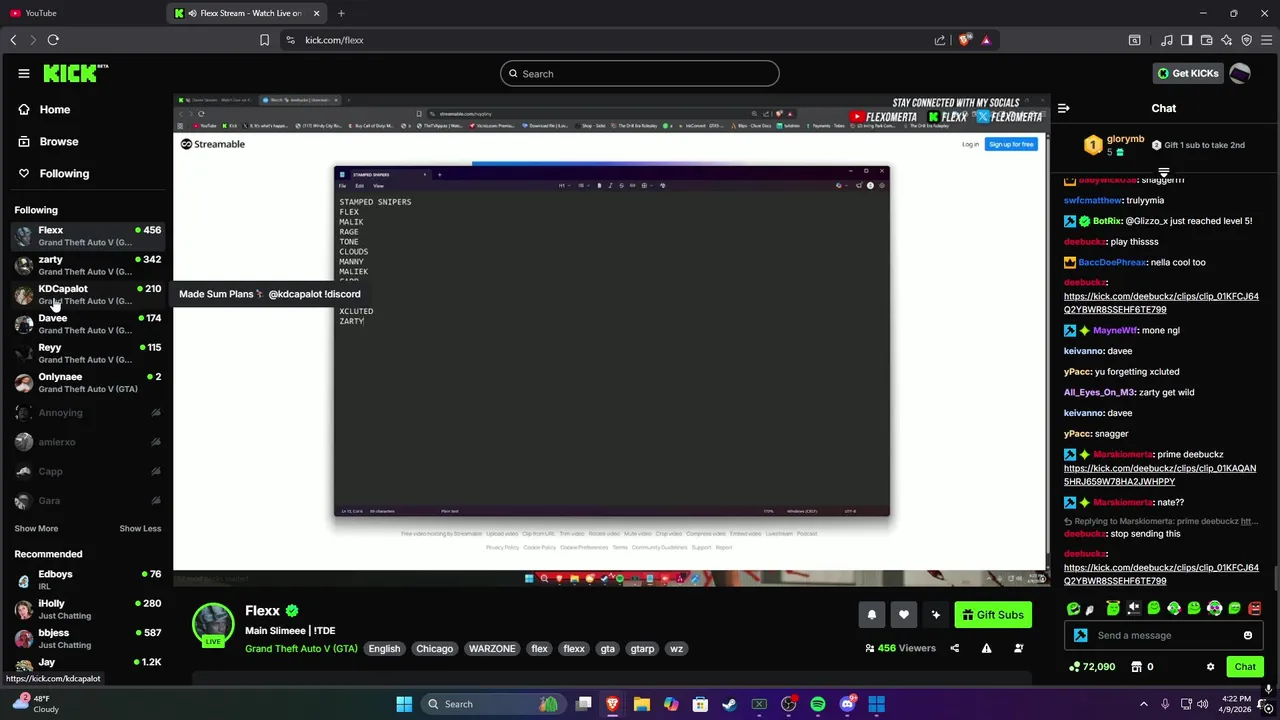Click the muted speaker emote in chat bar
Image resolution: width=1280 pixels, height=720 pixels.
pyautogui.click(x=1134, y=608)
